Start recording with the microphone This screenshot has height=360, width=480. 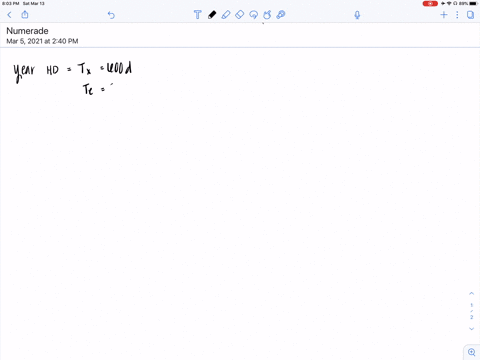357,15
